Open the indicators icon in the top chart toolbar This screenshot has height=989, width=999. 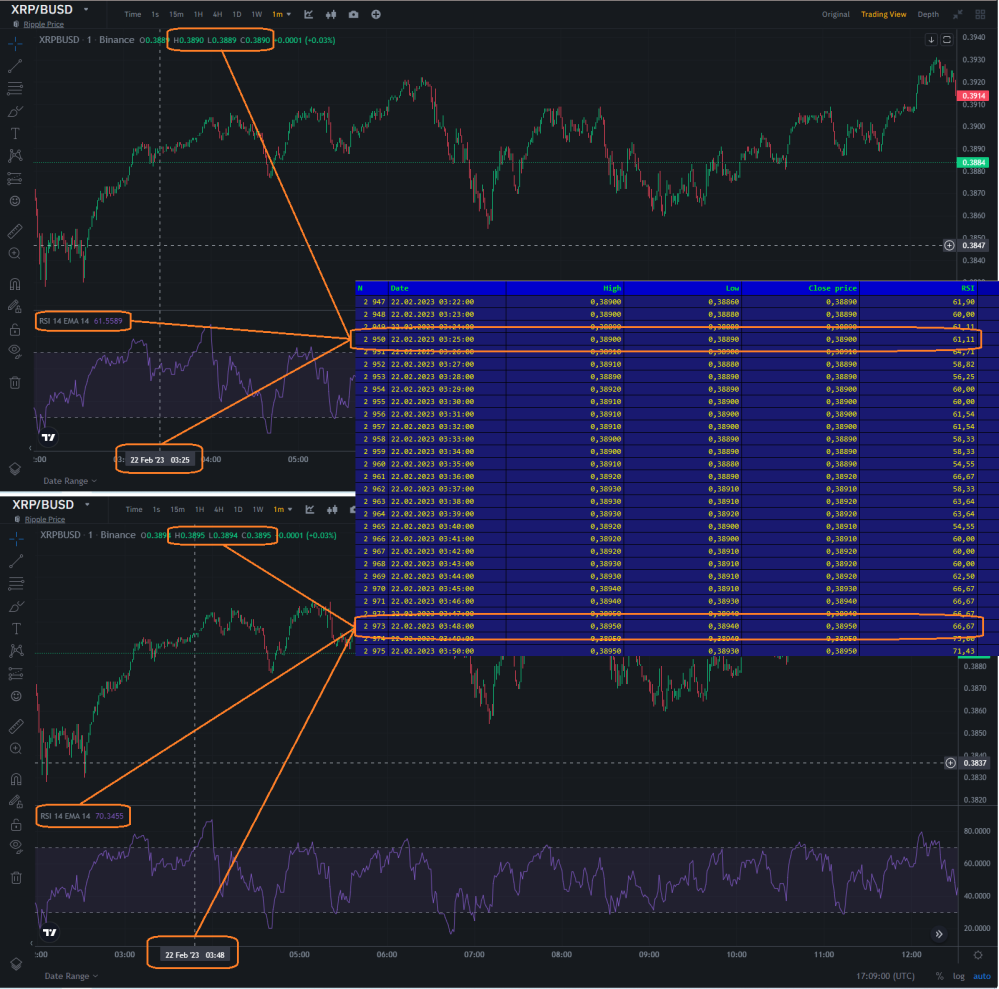308,14
